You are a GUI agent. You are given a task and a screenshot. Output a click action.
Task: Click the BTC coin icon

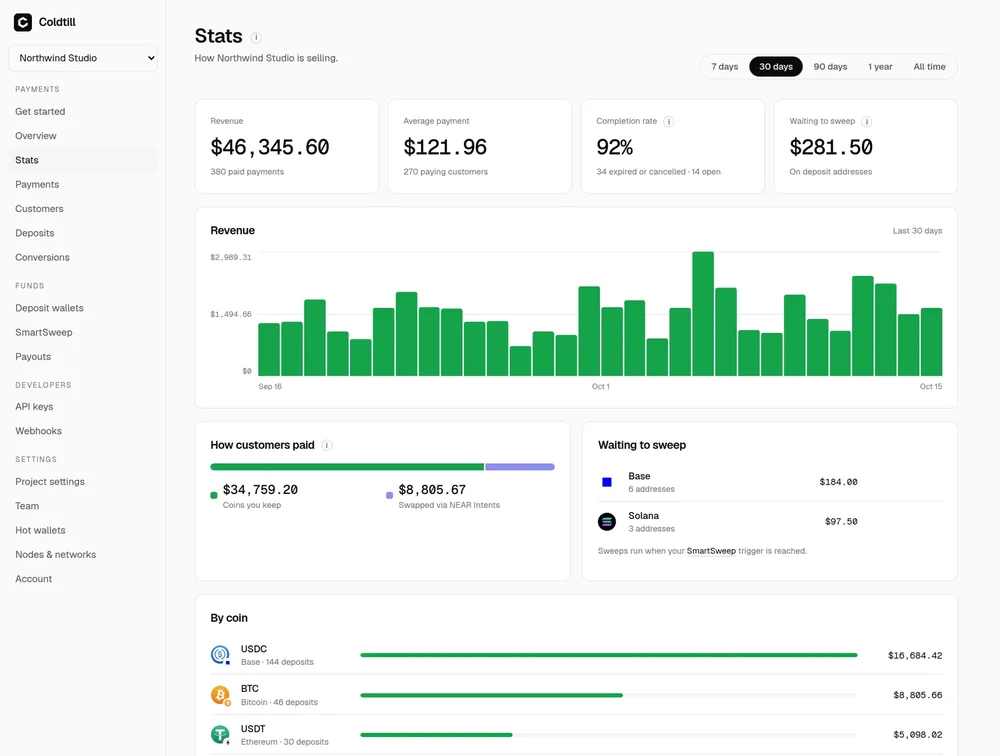pos(220,695)
